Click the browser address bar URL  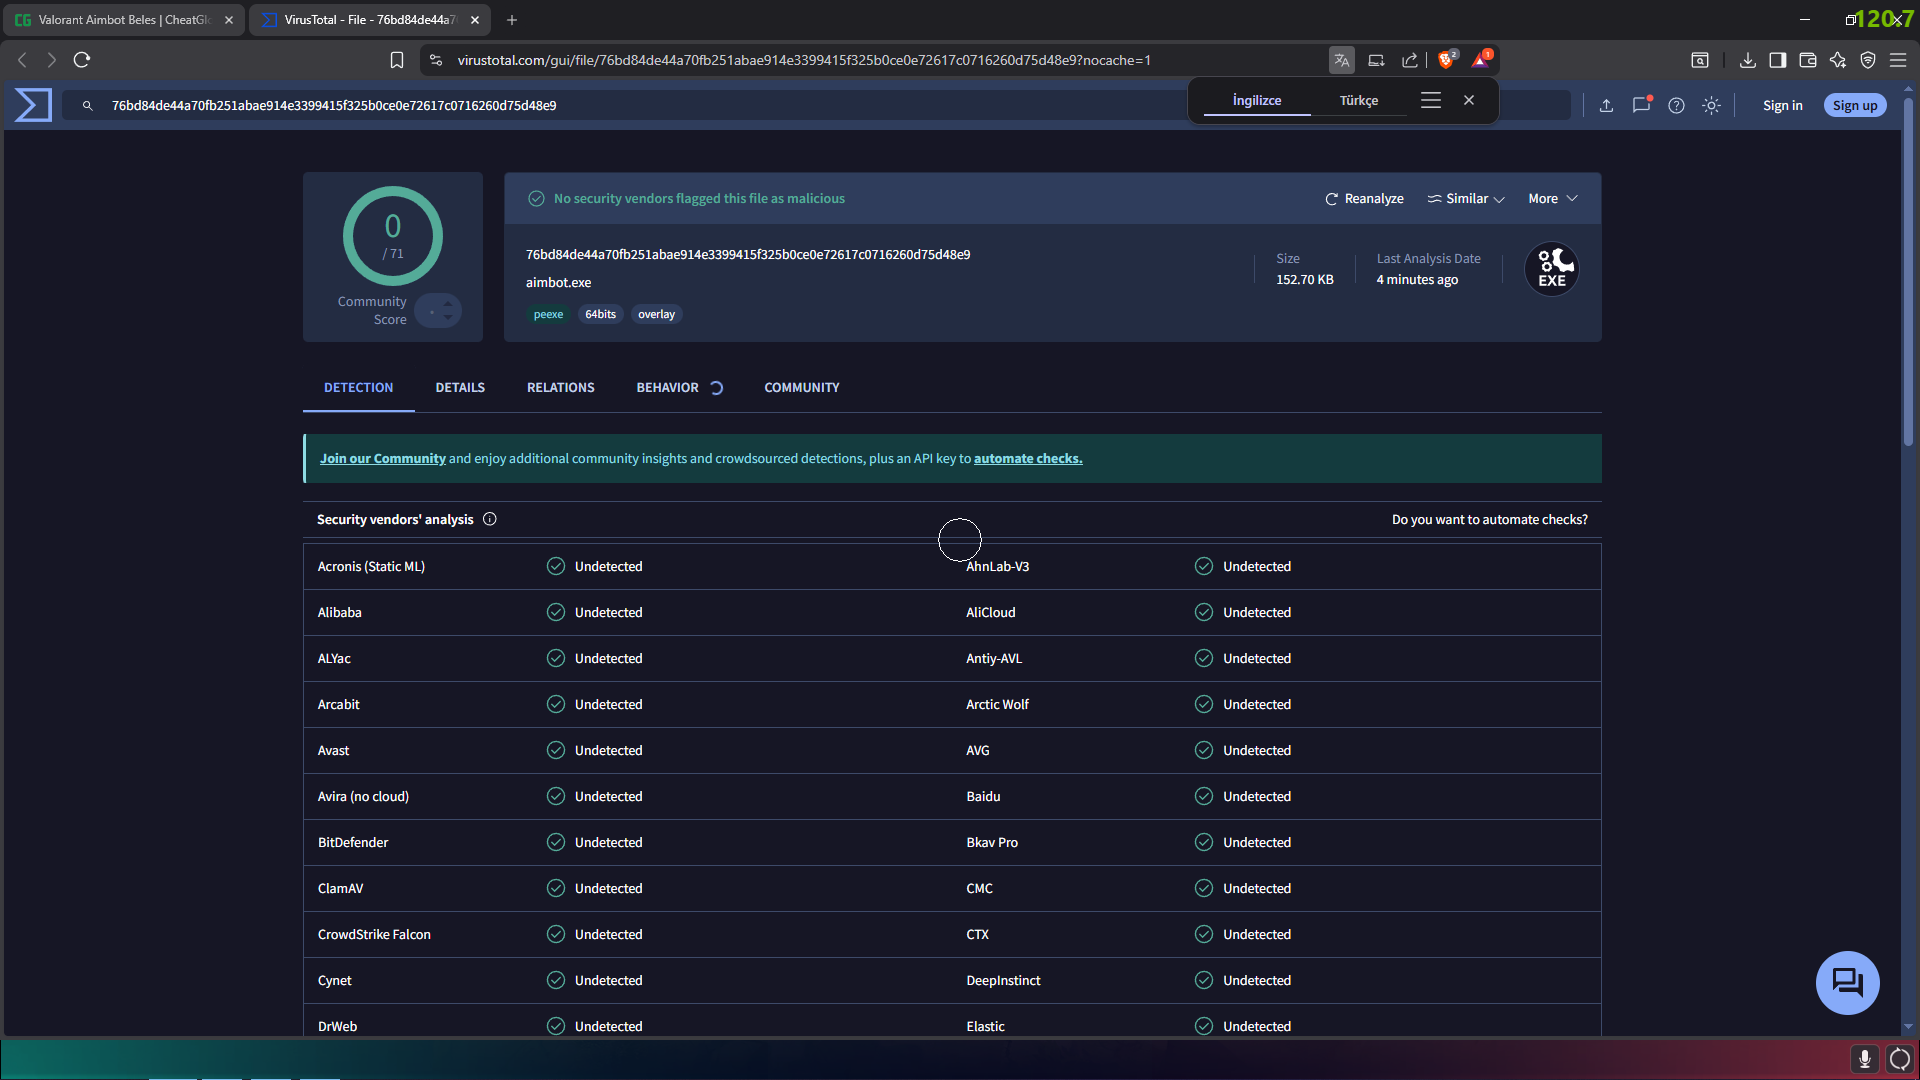pyautogui.click(x=804, y=60)
